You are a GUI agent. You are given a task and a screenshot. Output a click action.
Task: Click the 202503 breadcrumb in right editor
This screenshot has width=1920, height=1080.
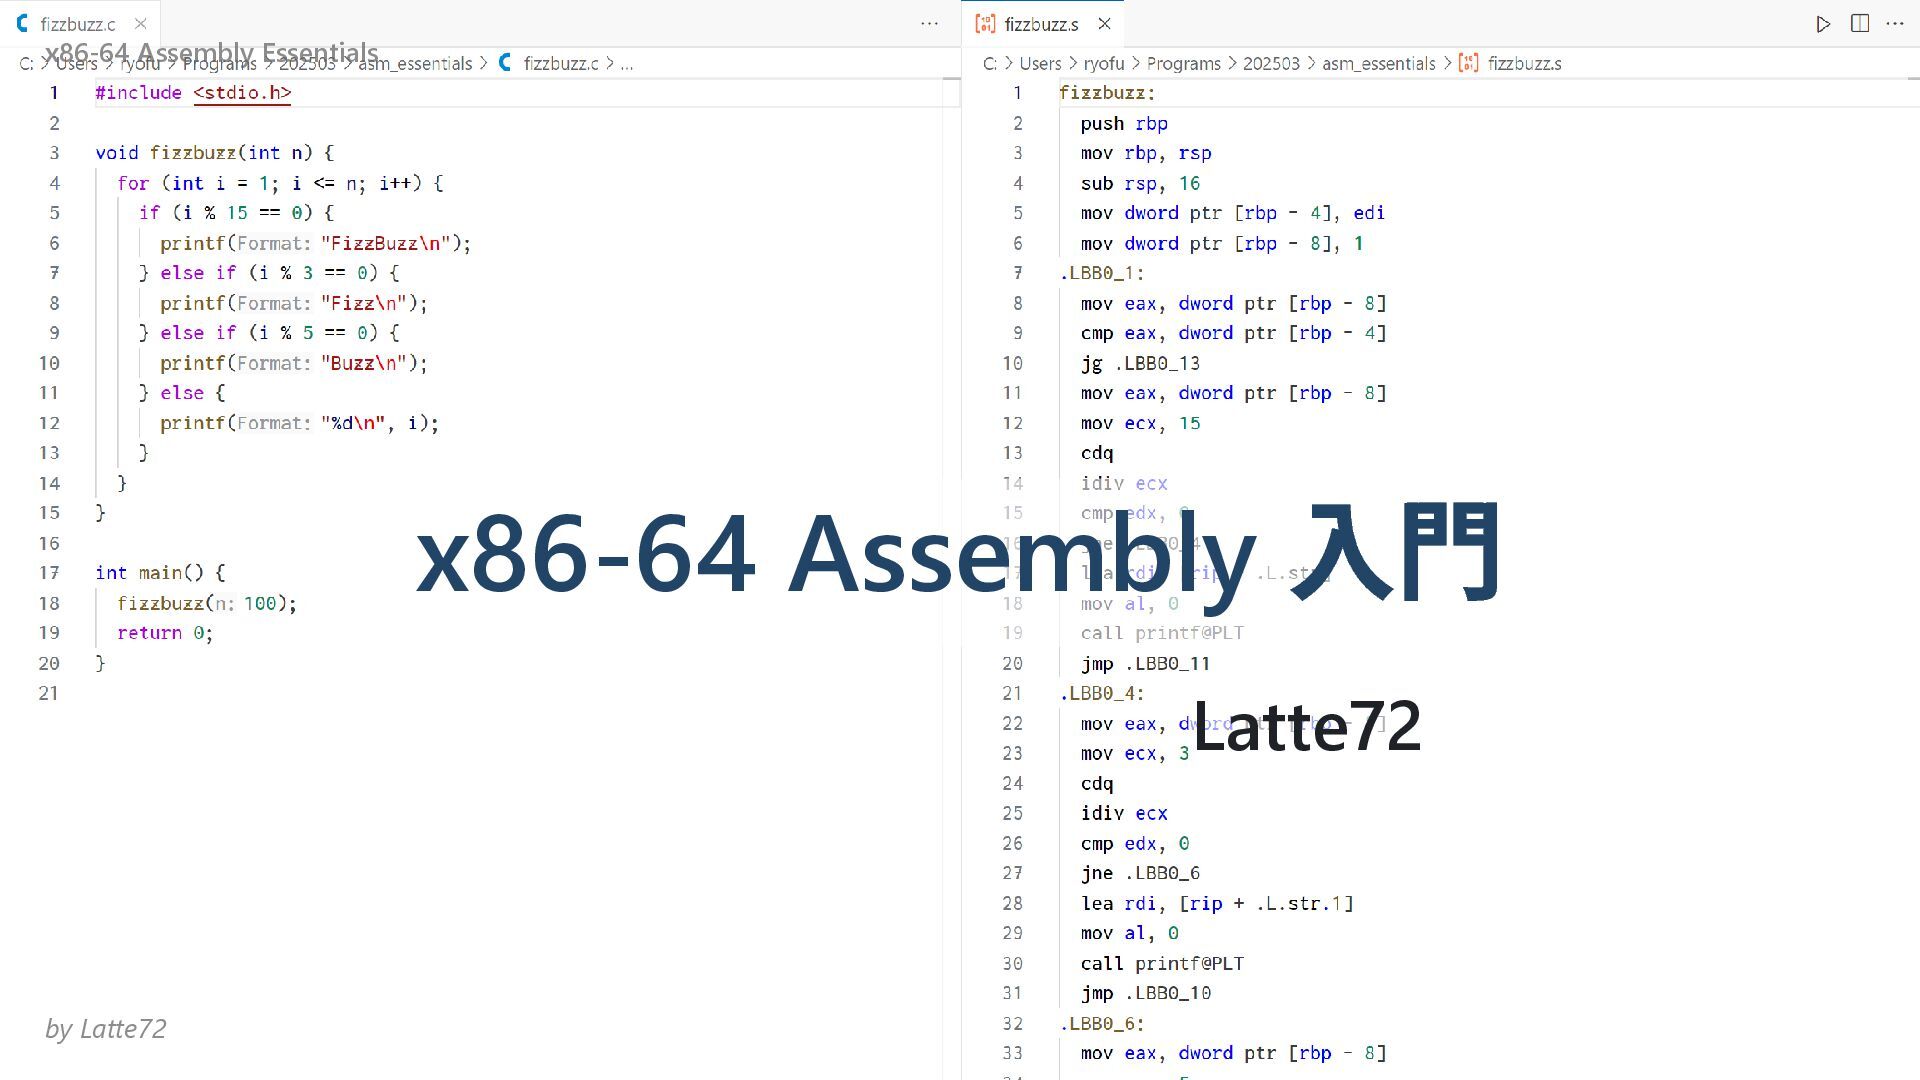[1271, 64]
